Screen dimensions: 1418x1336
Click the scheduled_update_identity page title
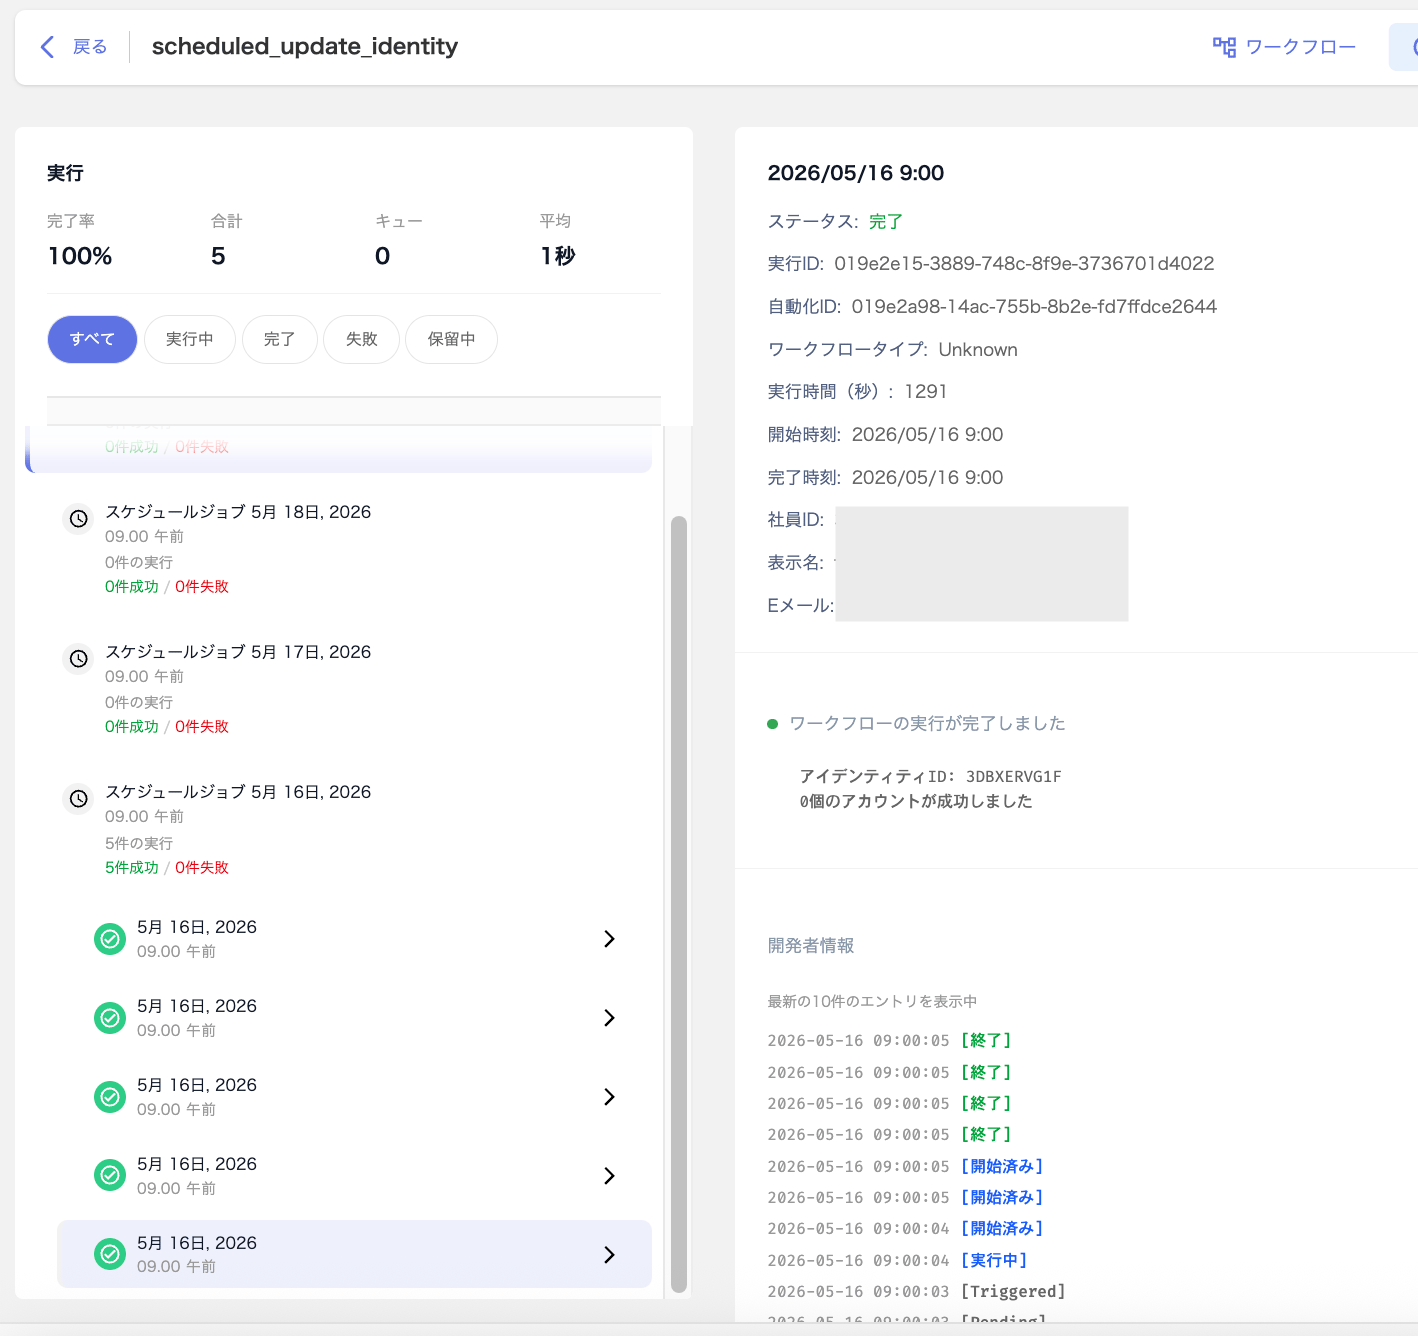(x=305, y=47)
